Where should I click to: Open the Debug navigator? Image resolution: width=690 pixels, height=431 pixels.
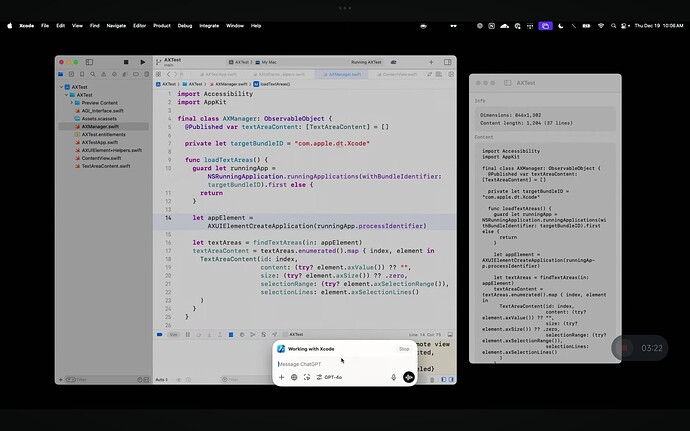(x=125, y=74)
